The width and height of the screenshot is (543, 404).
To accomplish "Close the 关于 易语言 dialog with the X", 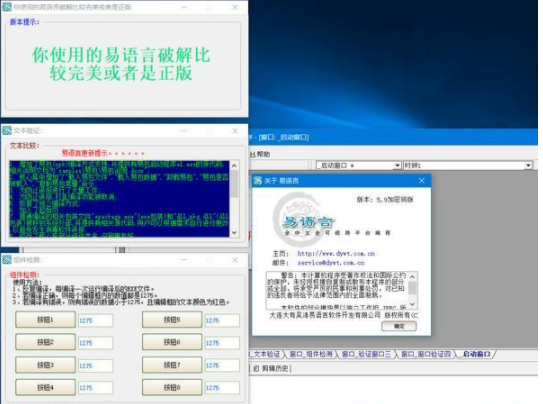I will pyautogui.click(x=421, y=180).
